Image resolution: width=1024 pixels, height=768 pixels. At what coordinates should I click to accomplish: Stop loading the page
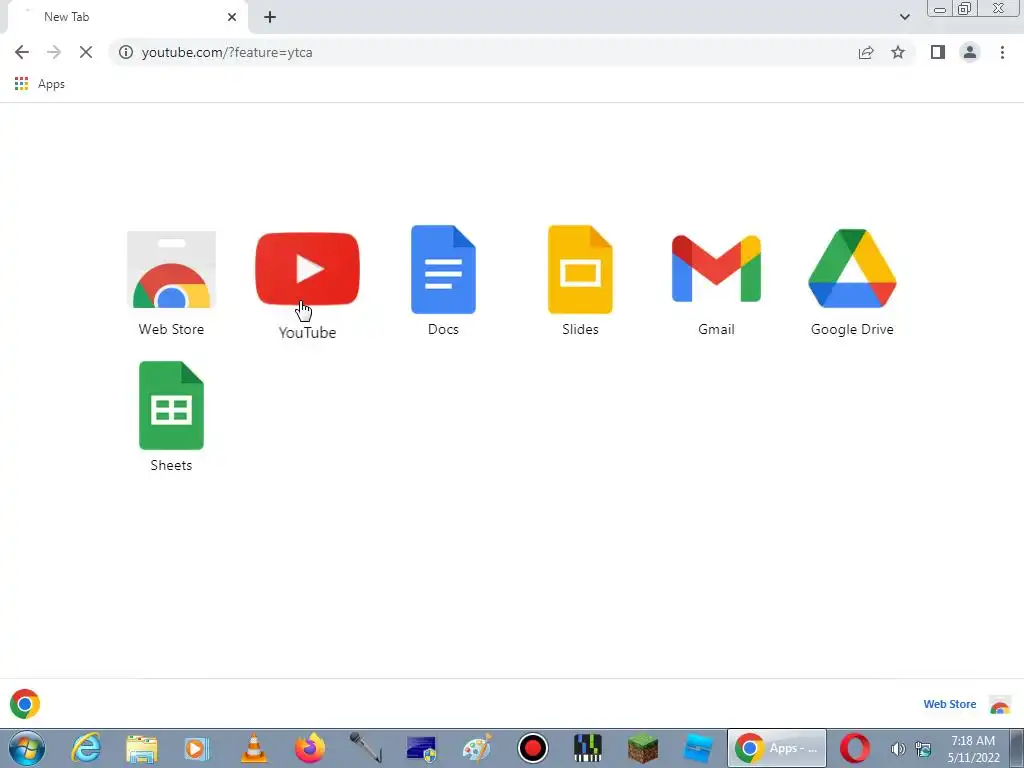pos(86,52)
